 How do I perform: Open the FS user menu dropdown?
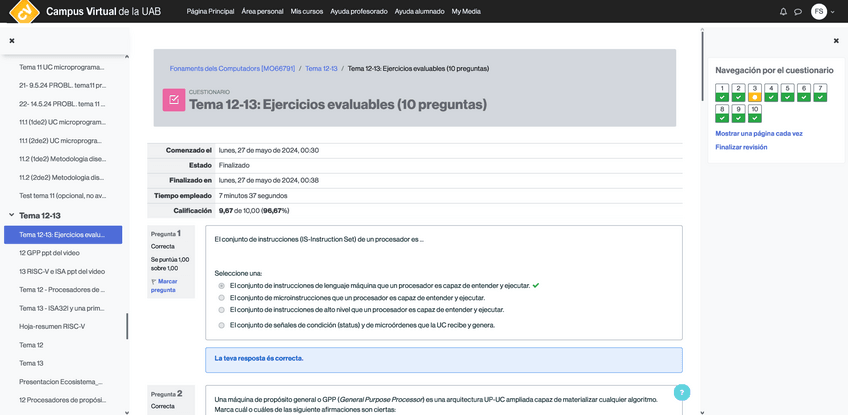coord(823,12)
